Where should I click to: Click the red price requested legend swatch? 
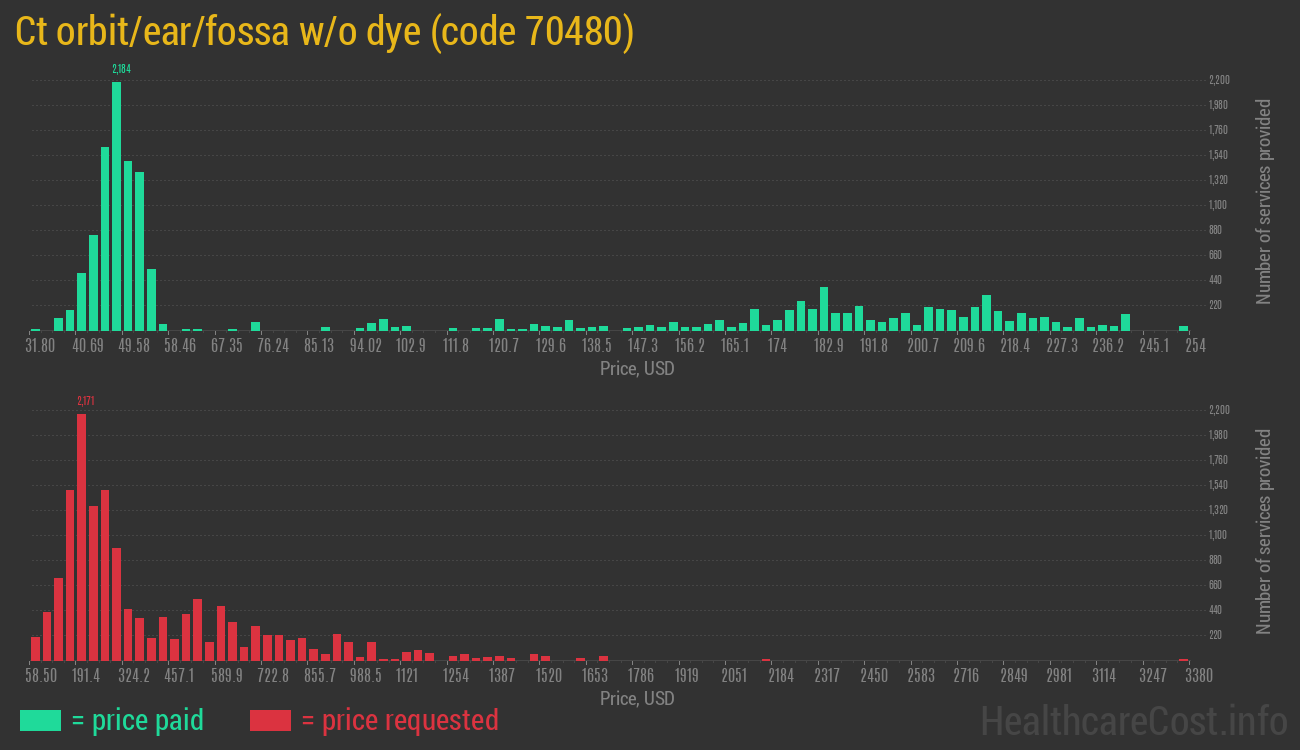270,720
